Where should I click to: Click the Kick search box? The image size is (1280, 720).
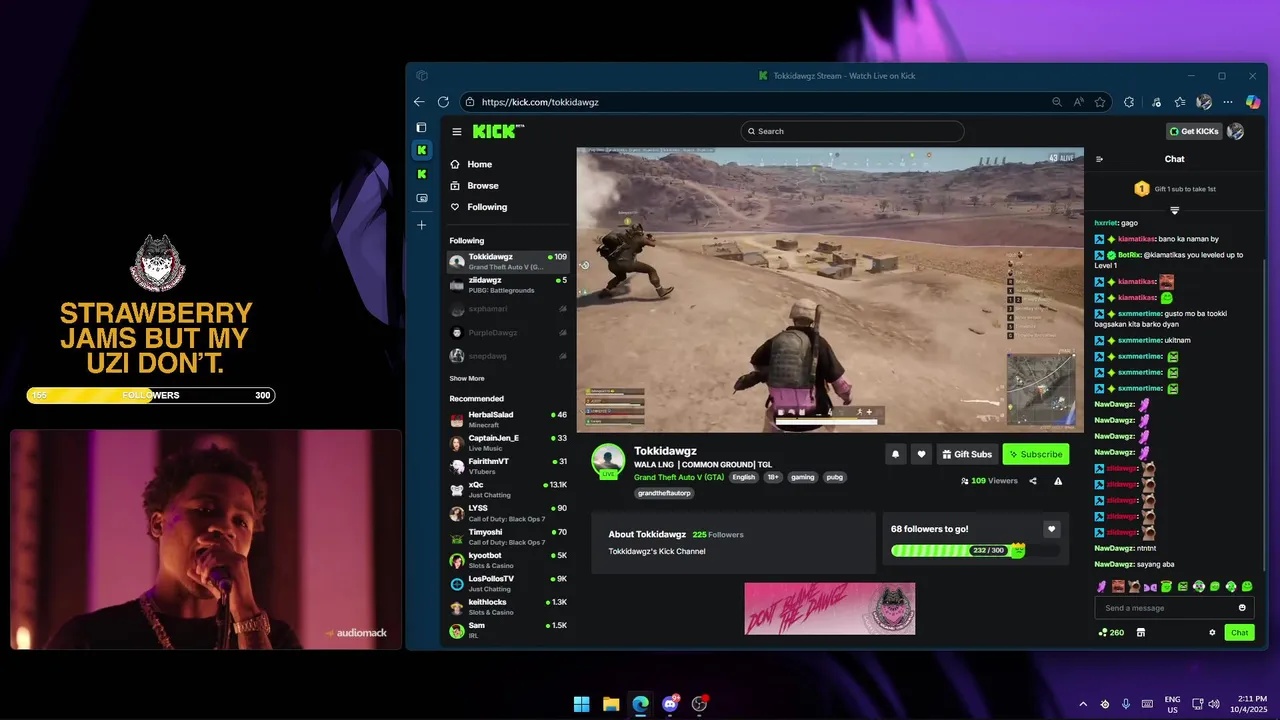[852, 131]
